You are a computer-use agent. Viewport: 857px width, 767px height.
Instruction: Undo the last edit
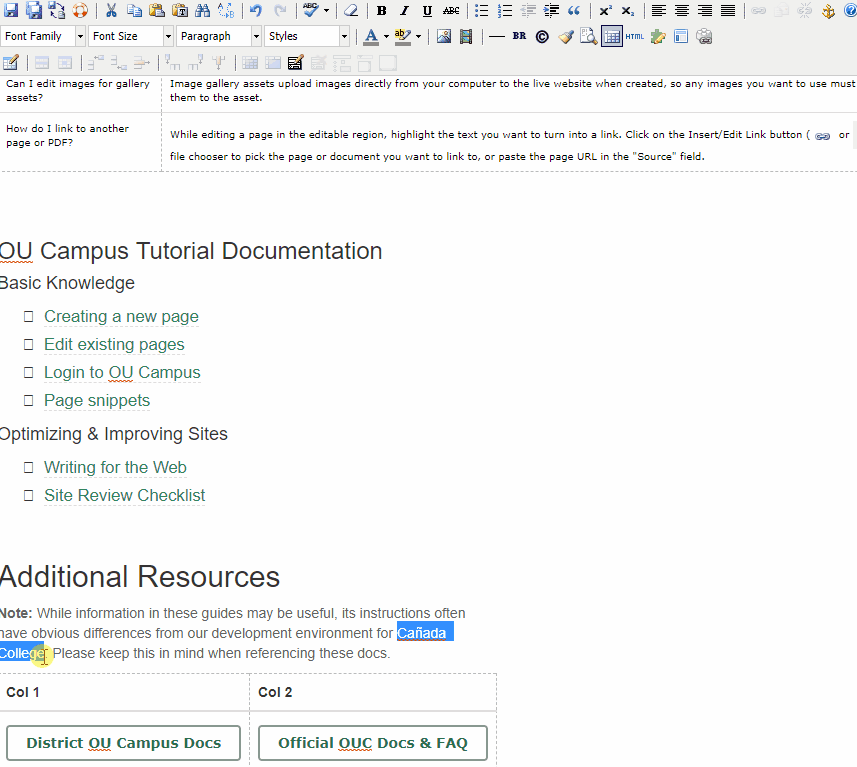pyautogui.click(x=256, y=10)
